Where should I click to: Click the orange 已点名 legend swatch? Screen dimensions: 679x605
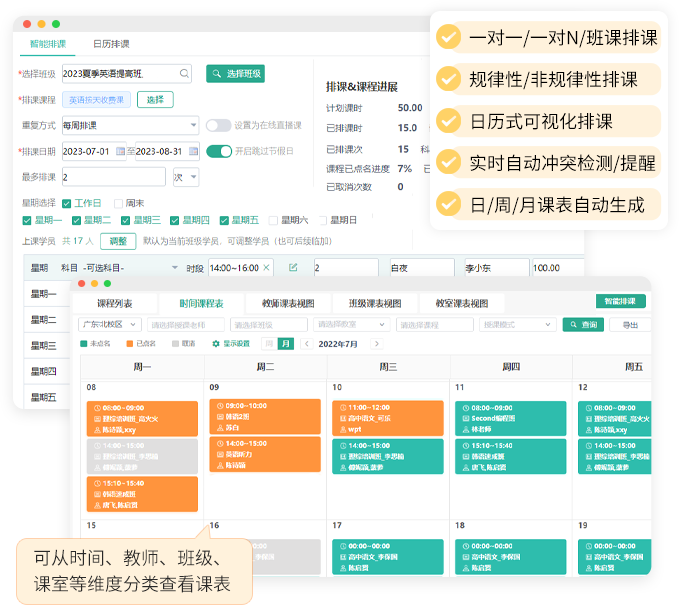(130, 344)
